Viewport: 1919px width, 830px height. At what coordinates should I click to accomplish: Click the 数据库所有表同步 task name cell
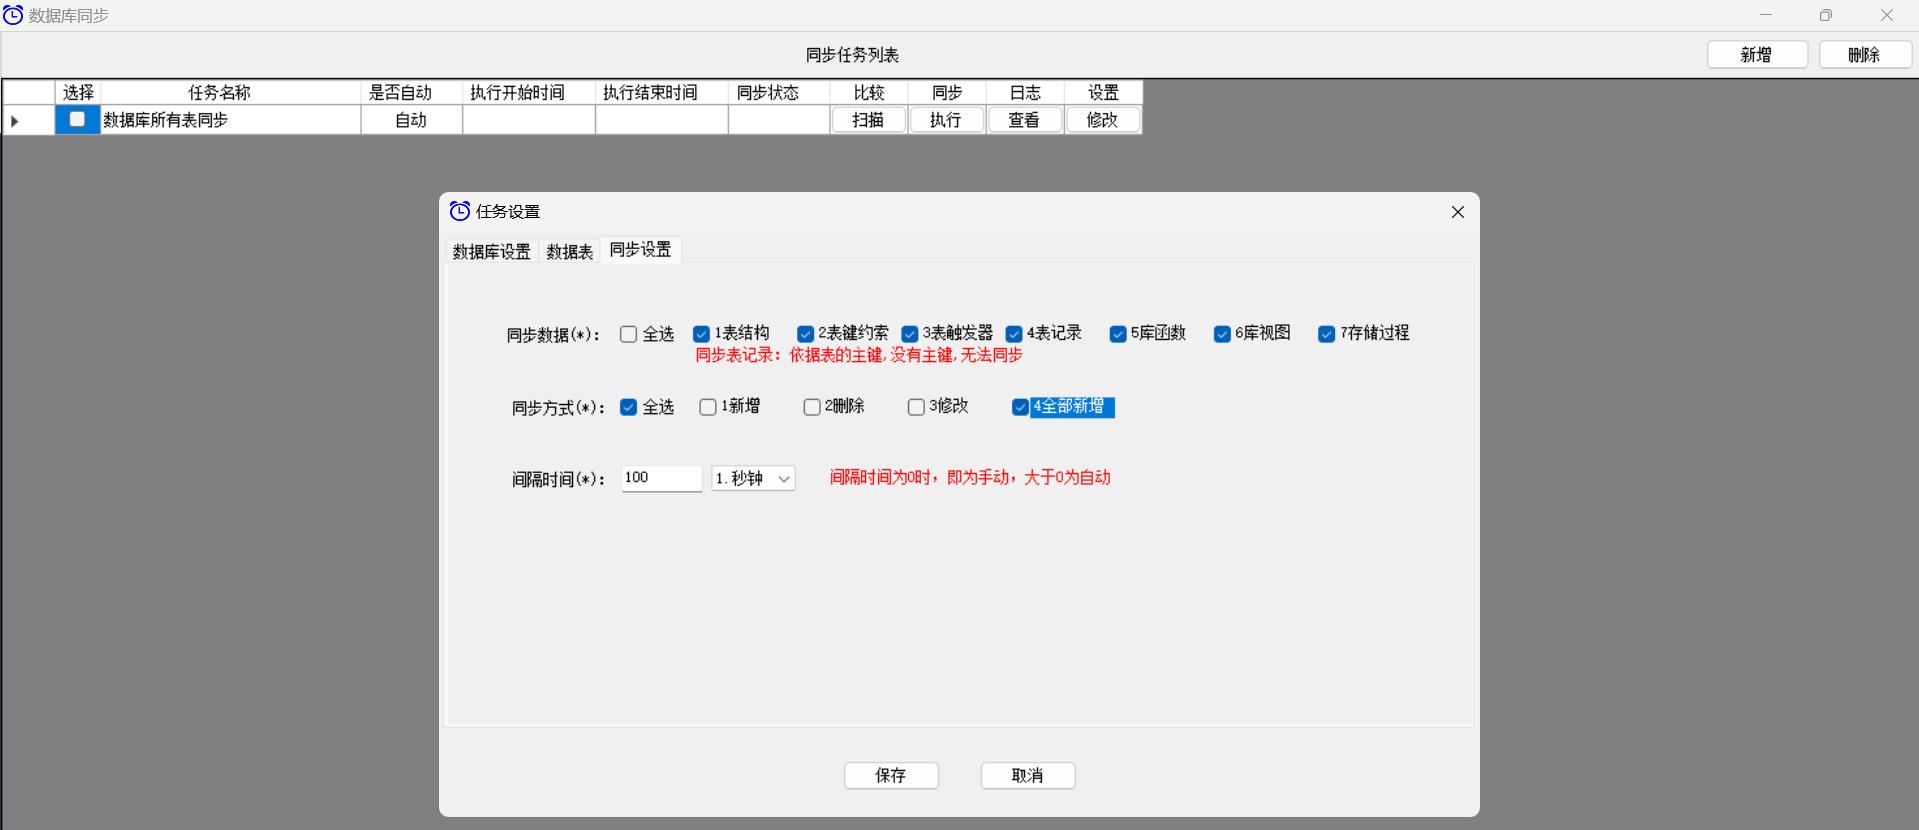pos(230,120)
